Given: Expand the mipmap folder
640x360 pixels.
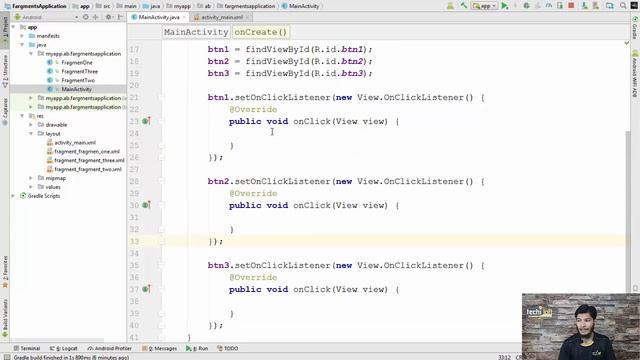Looking at the screenshot, I should point(31,178).
